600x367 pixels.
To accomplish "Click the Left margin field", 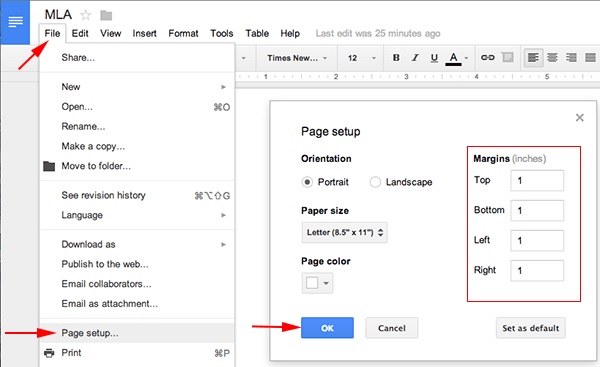I will pyautogui.click(x=537, y=240).
